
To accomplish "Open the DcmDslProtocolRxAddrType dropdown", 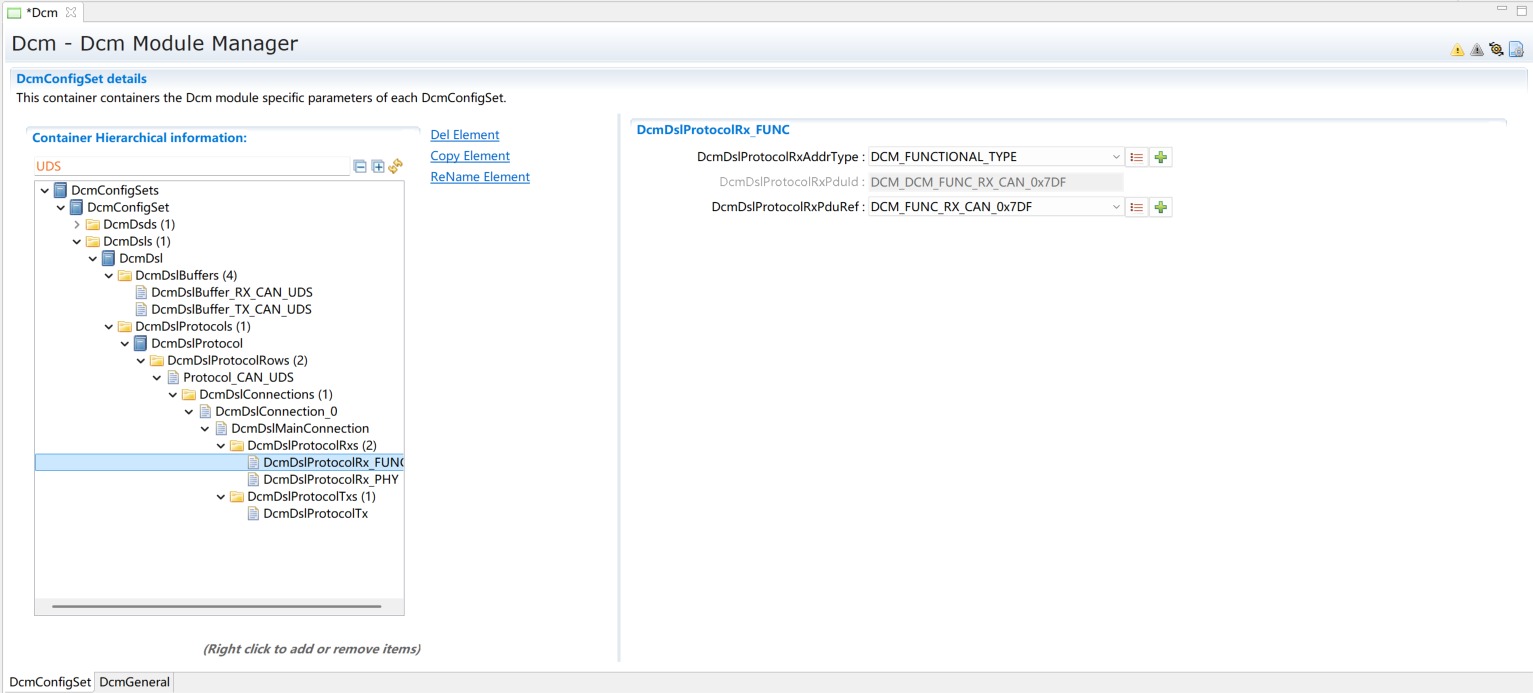I will pyautogui.click(x=1116, y=157).
